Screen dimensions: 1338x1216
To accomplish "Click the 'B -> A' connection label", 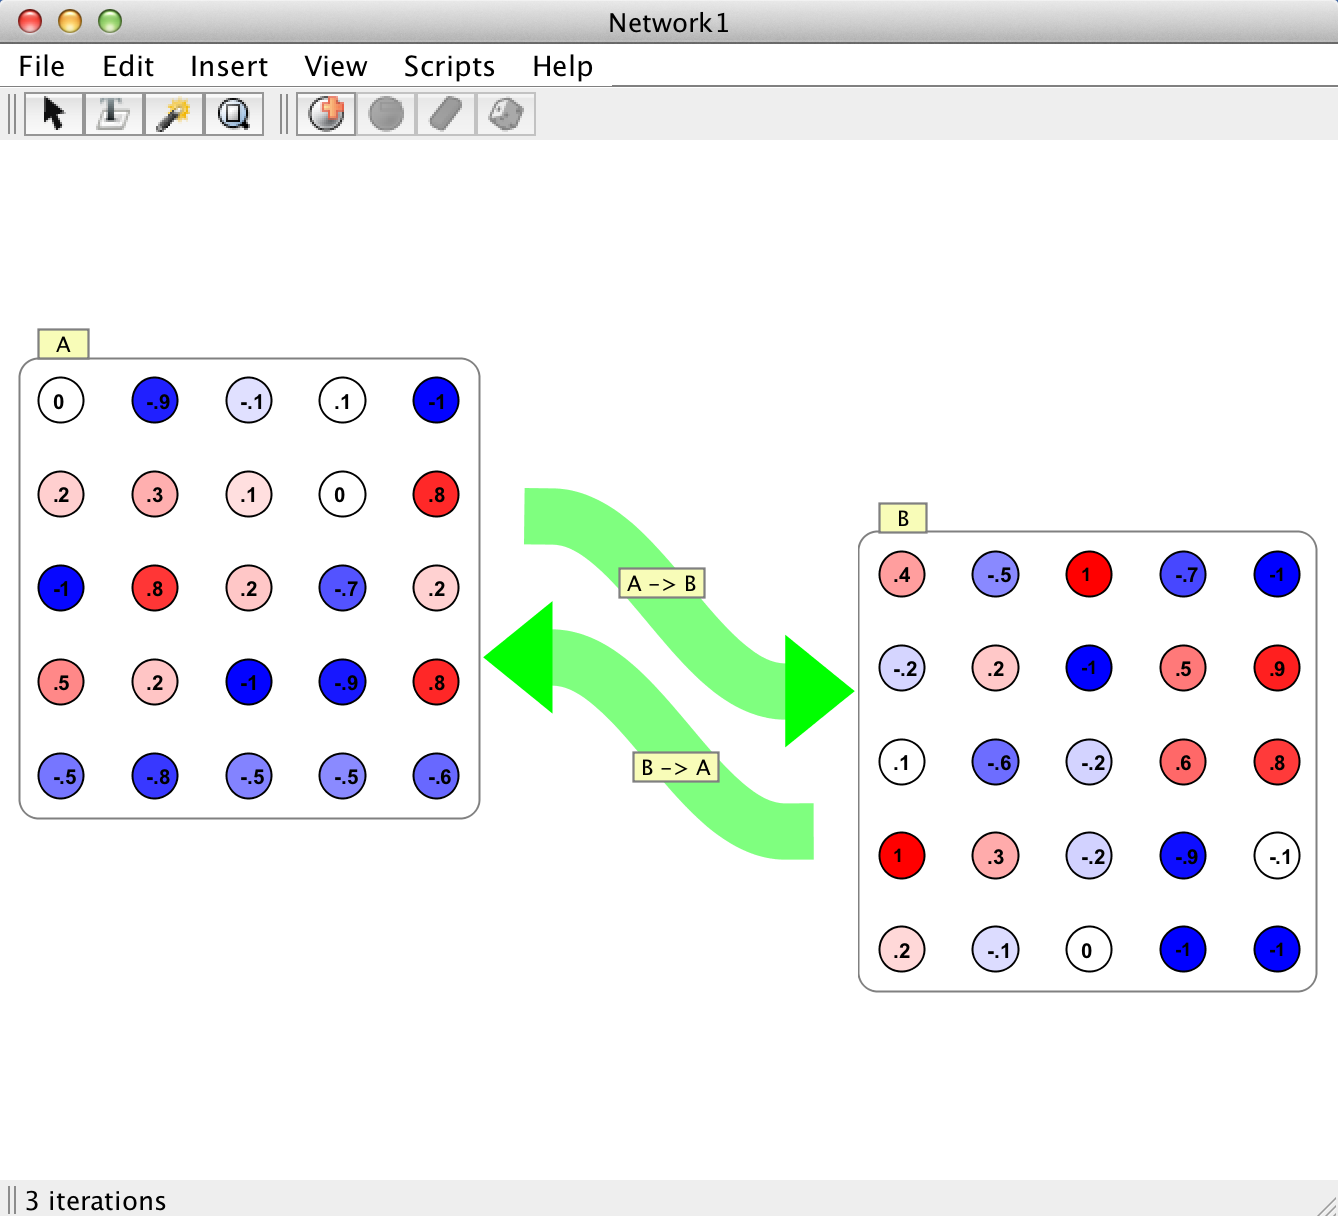I will click(676, 767).
